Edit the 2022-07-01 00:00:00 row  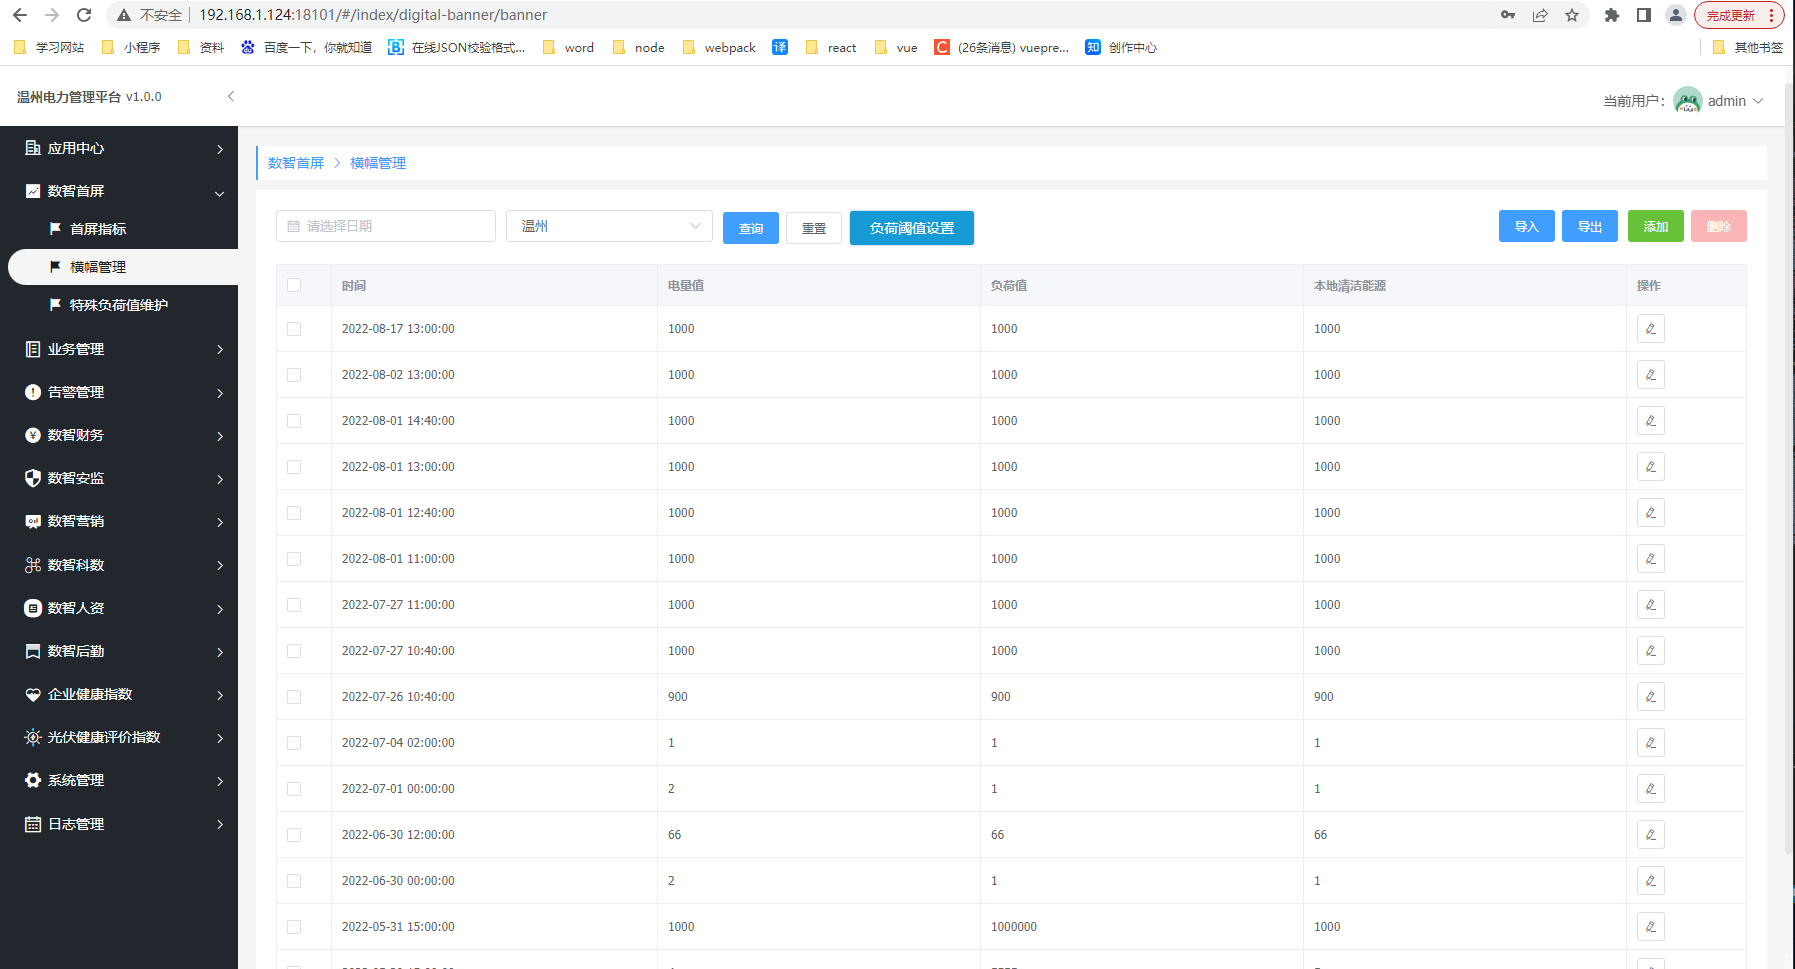[x=1650, y=789]
